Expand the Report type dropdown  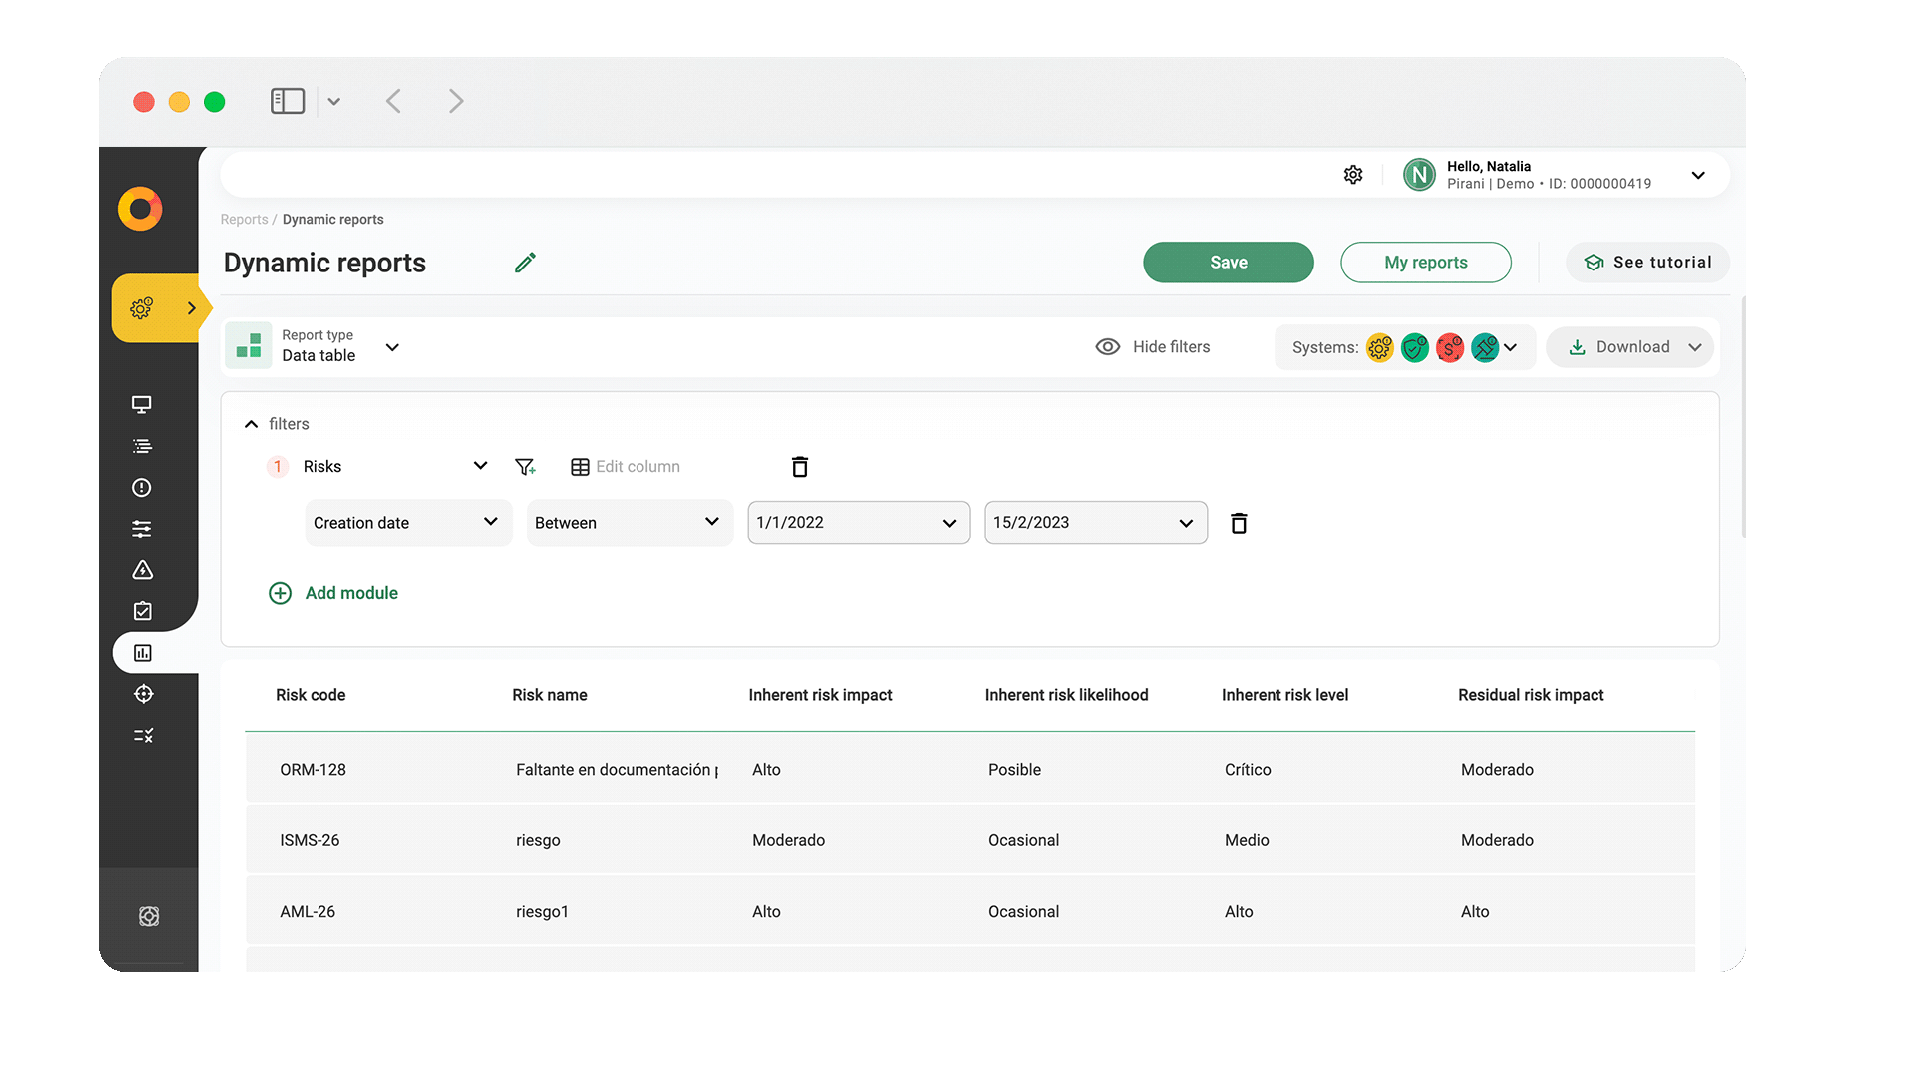pyautogui.click(x=391, y=347)
